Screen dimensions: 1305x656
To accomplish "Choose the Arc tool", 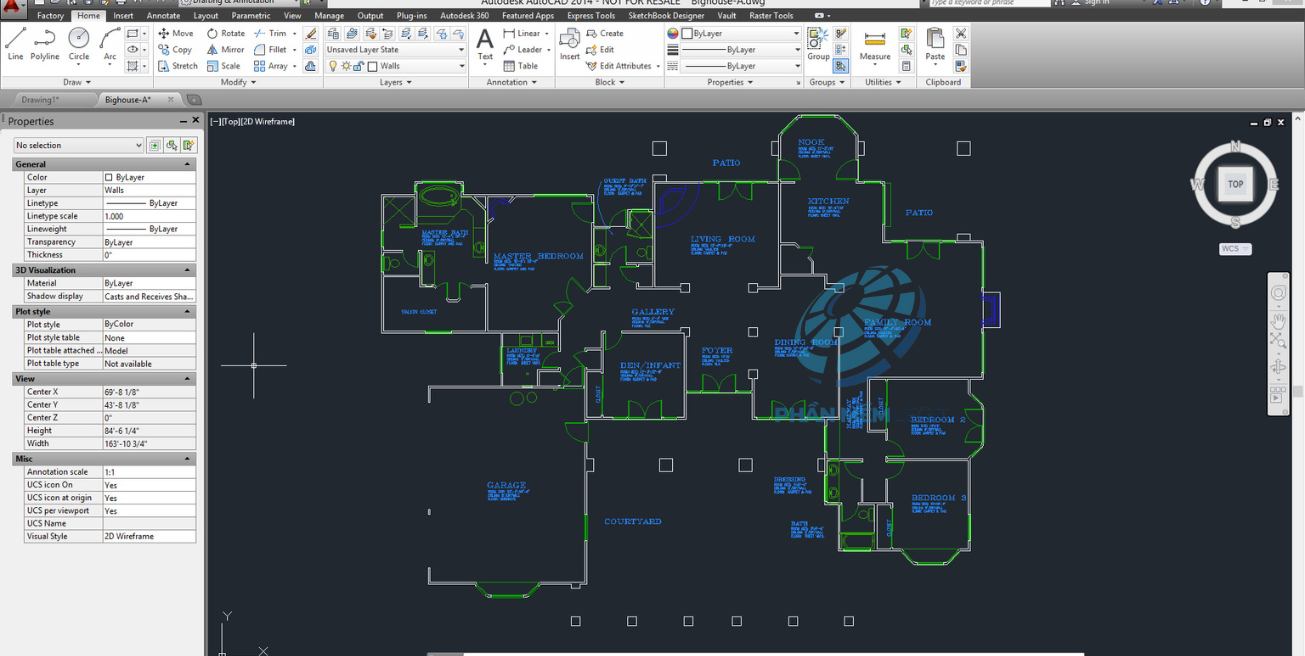I will tap(110, 44).
